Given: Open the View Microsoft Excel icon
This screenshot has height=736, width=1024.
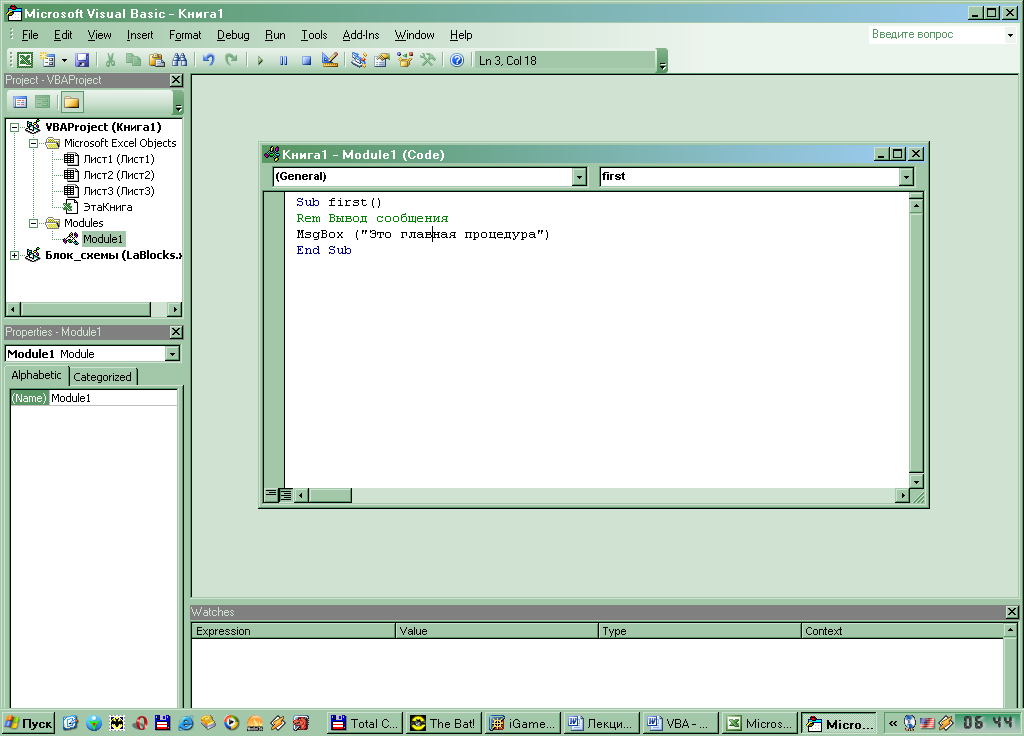Looking at the screenshot, I should click(25, 60).
